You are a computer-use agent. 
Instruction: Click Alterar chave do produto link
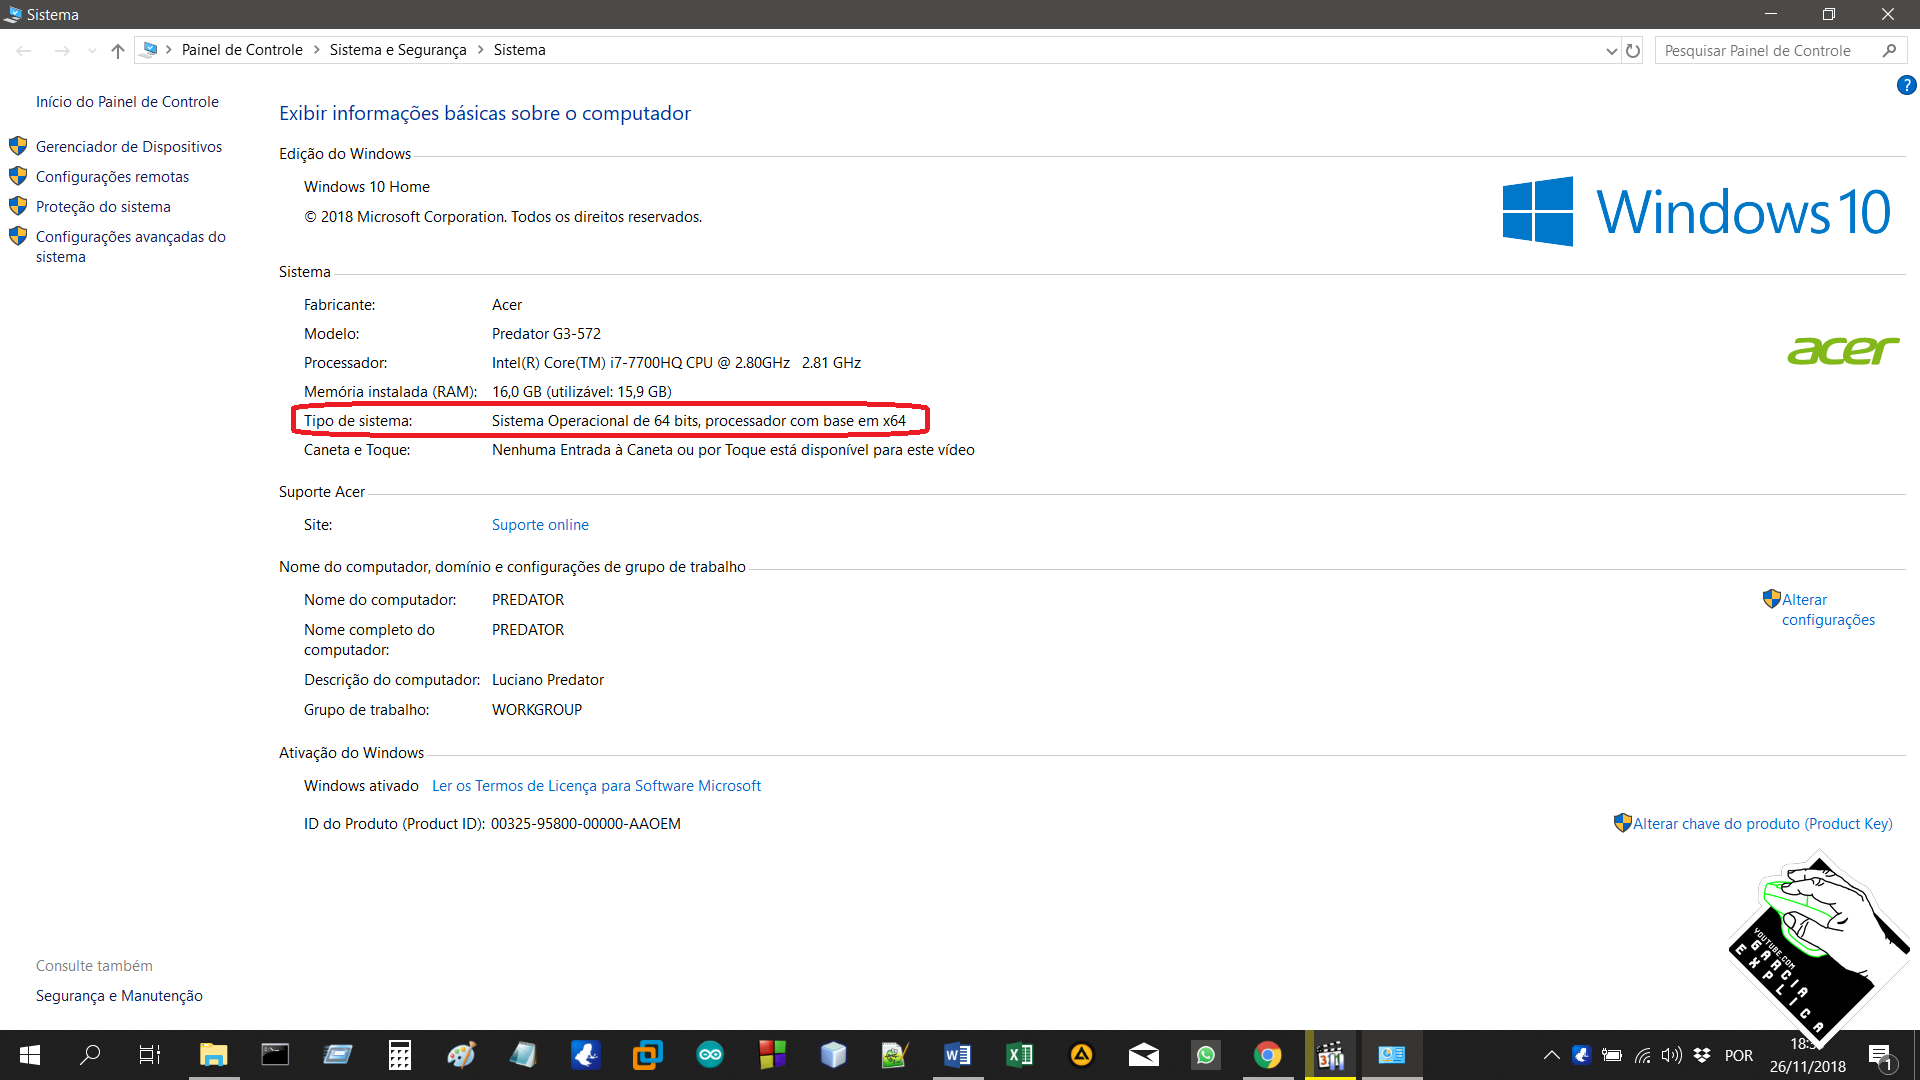click(x=1762, y=823)
